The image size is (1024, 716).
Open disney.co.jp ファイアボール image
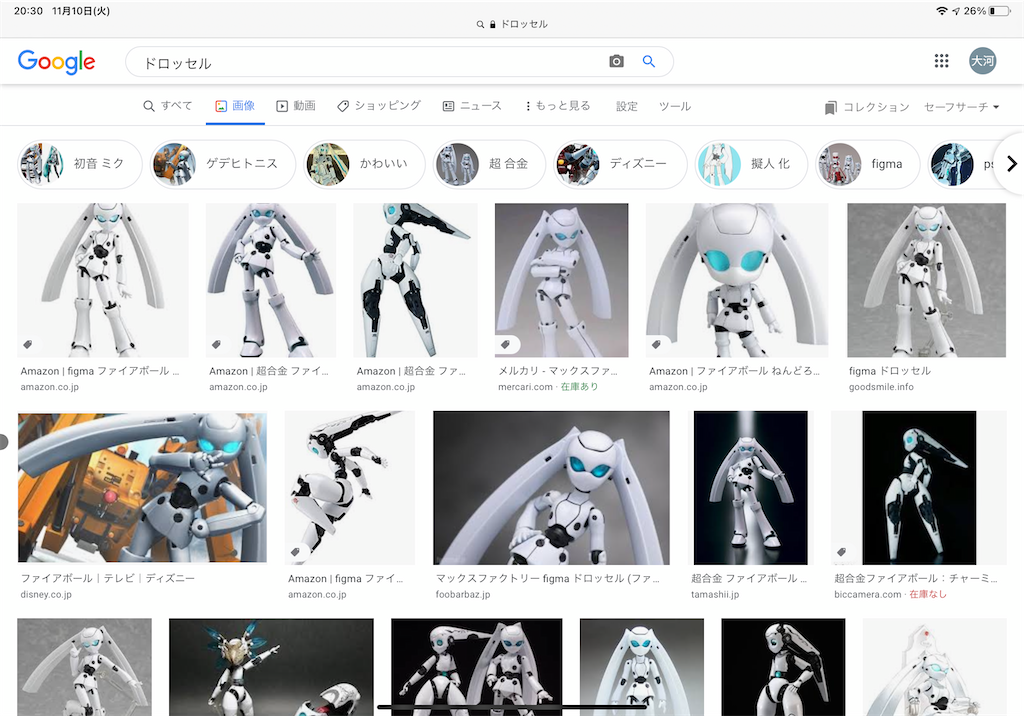click(142, 487)
